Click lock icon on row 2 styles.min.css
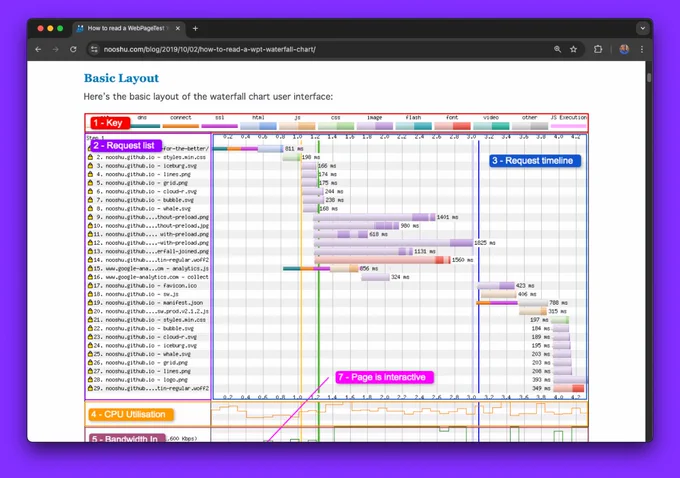 90,157
